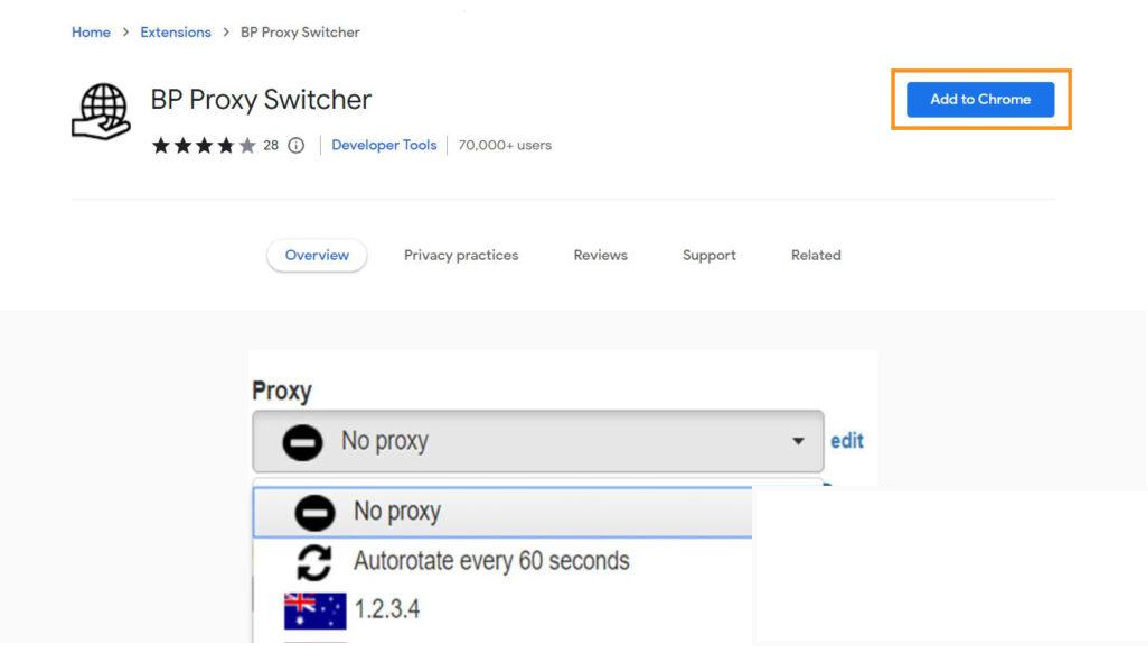Click the Australian flag icon next to 1.2.3.4
The image size is (1148, 646).
tap(315, 611)
